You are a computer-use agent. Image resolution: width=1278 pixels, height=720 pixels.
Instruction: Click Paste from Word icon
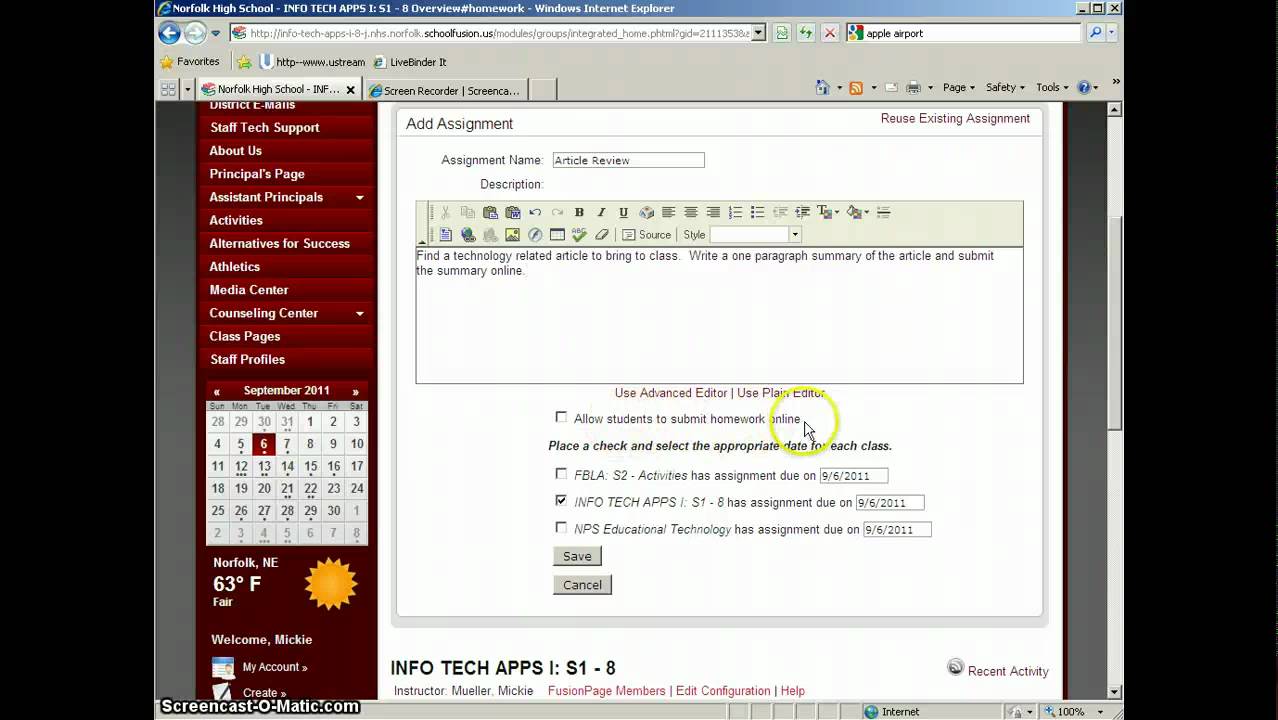tap(512, 212)
